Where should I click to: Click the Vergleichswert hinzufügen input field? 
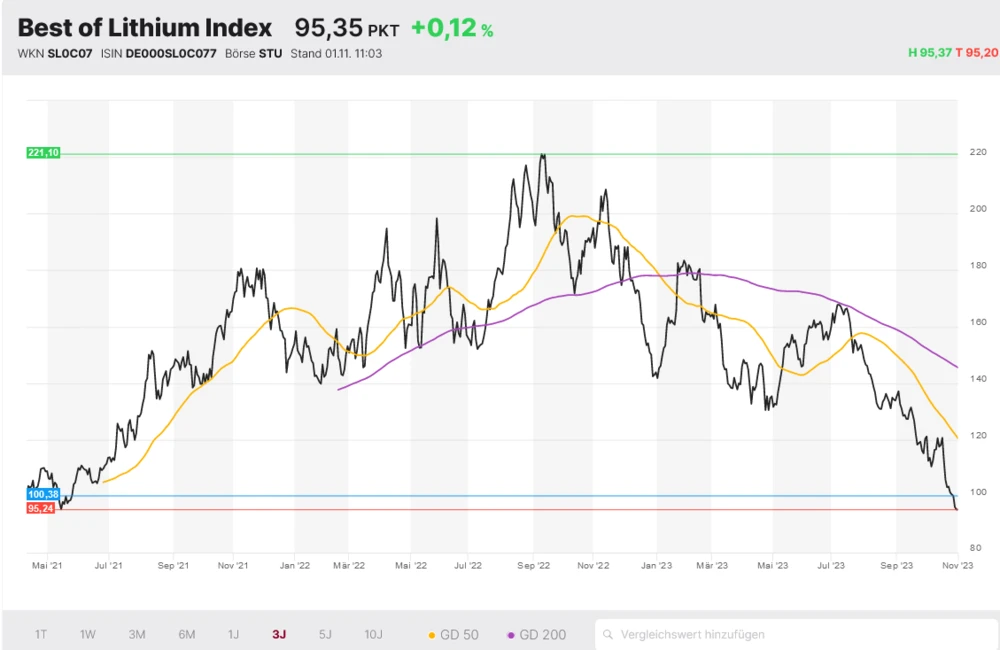[795, 634]
